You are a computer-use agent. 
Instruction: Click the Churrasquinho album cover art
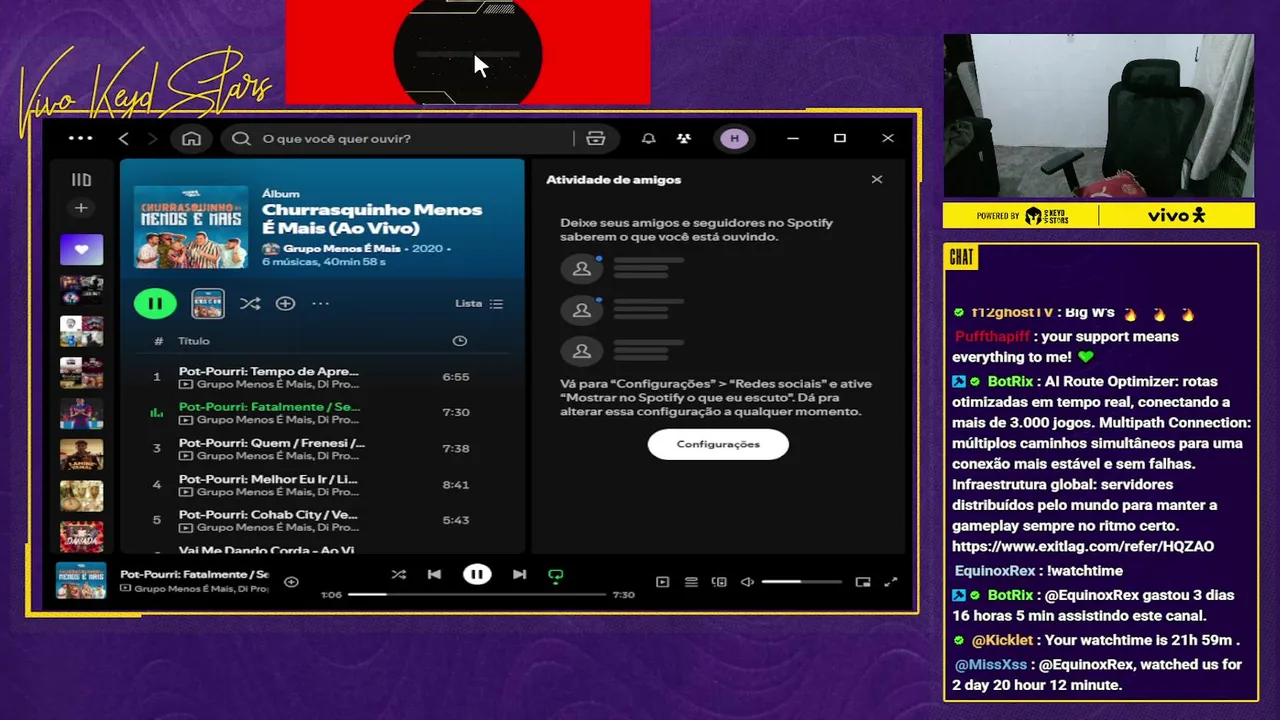tap(191, 226)
